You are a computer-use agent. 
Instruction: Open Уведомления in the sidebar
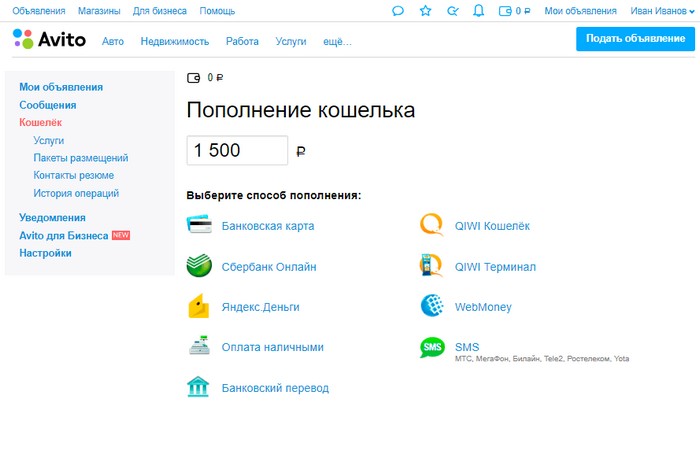pyautogui.click(x=52, y=218)
